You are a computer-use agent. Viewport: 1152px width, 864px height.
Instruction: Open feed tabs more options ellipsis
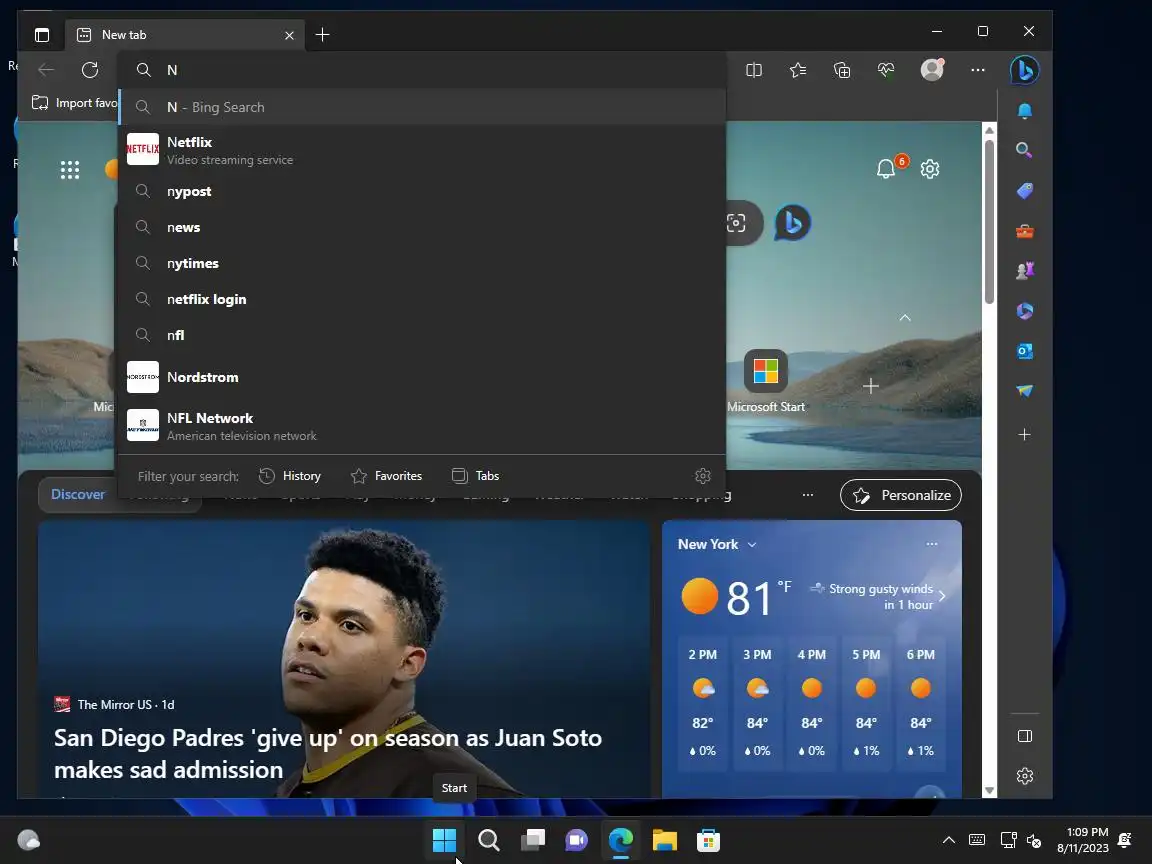(x=807, y=494)
